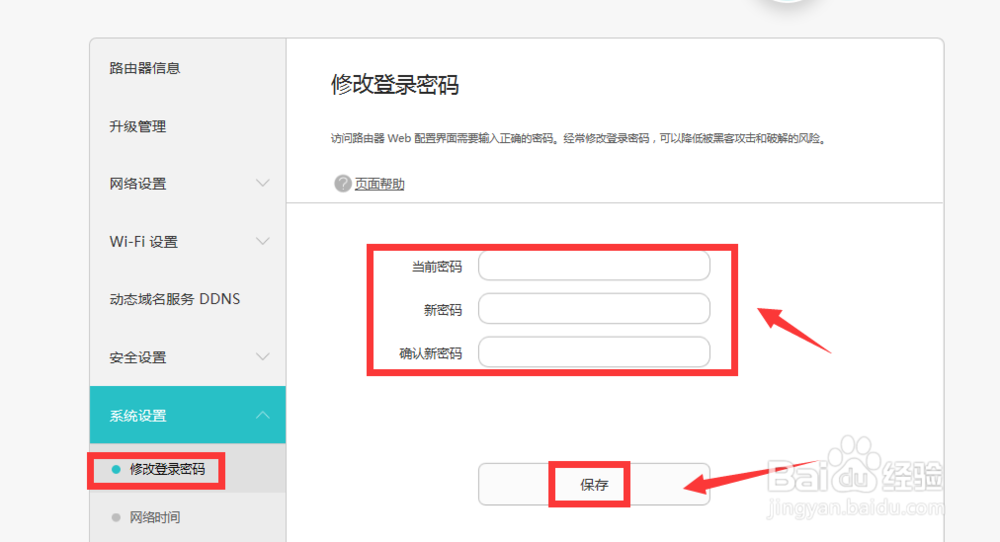Open 动态域名服务 DDNS page
Viewport: 1000px width, 542px height.
(175, 299)
